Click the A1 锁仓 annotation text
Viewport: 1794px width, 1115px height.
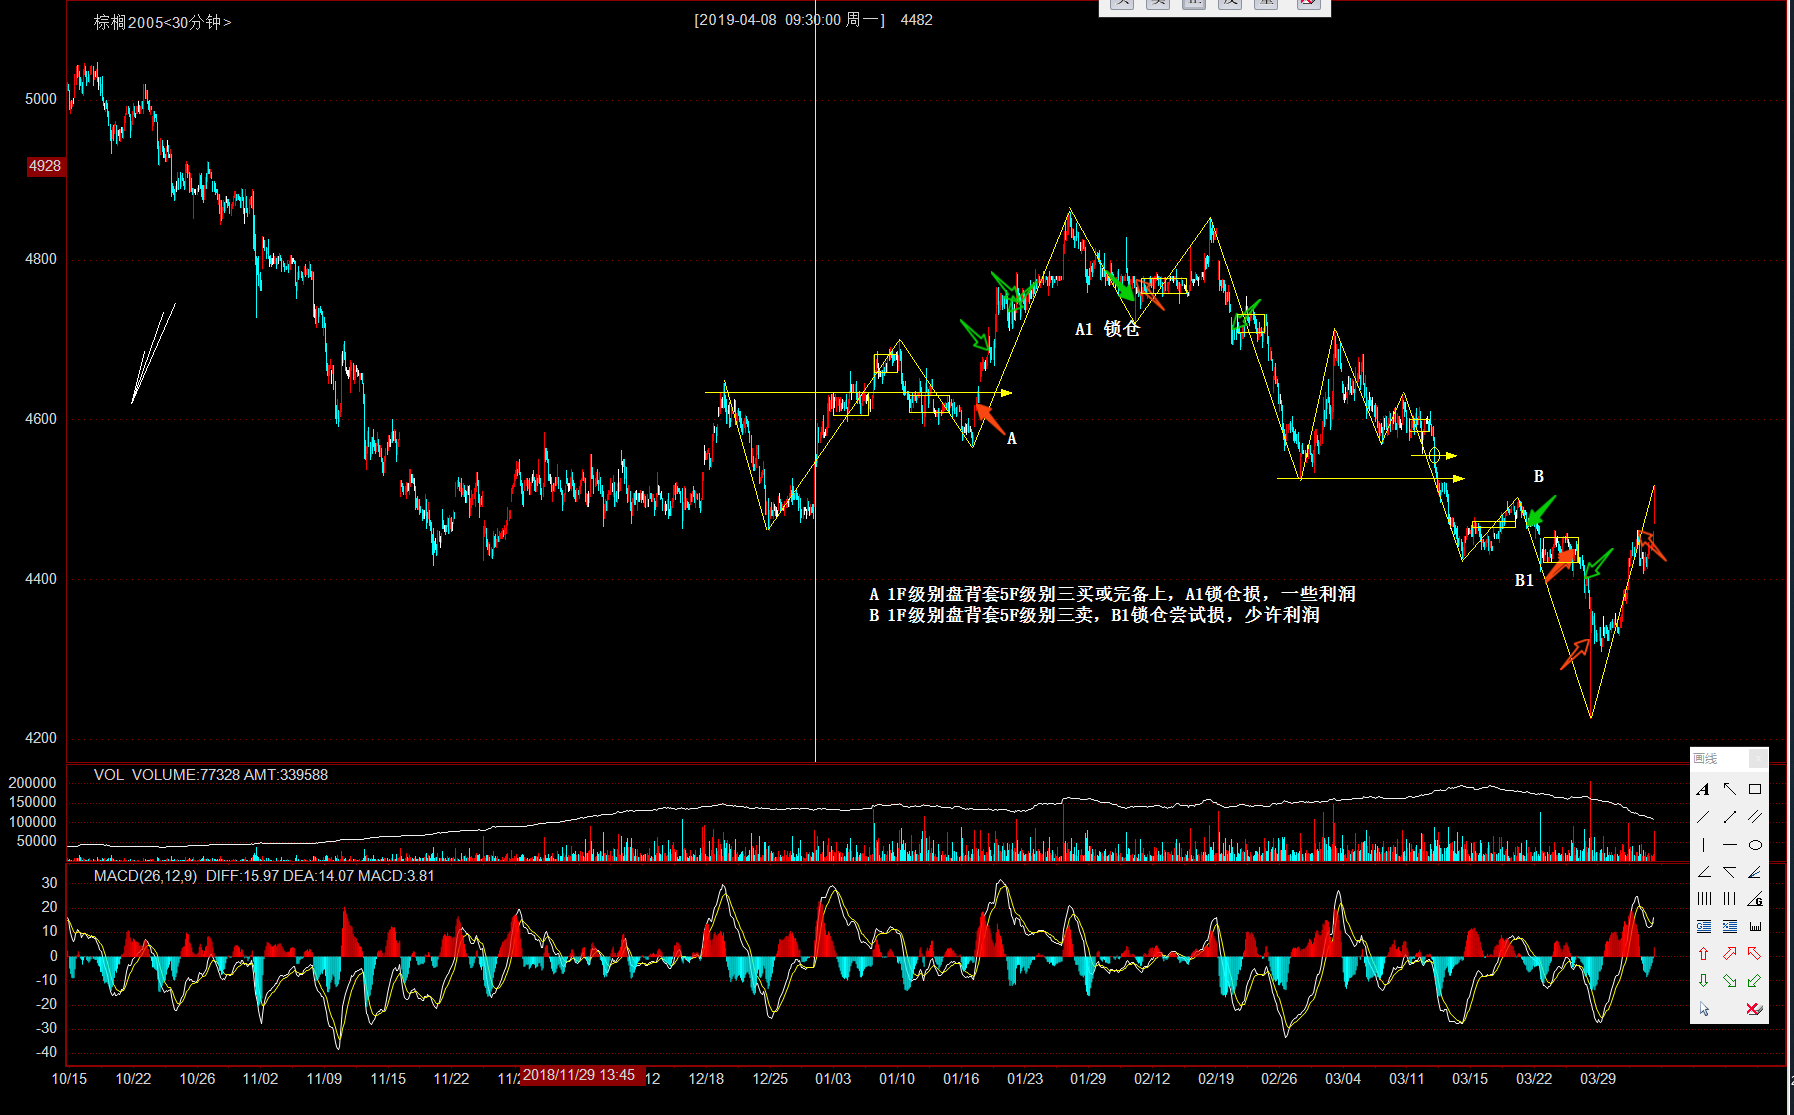pyautogui.click(x=1107, y=329)
